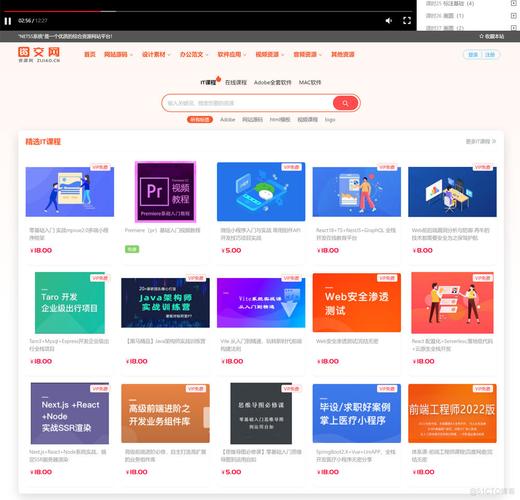520x500 pixels.
Task: Expand the 音频资源 dropdown menu
Action: [x=308, y=54]
